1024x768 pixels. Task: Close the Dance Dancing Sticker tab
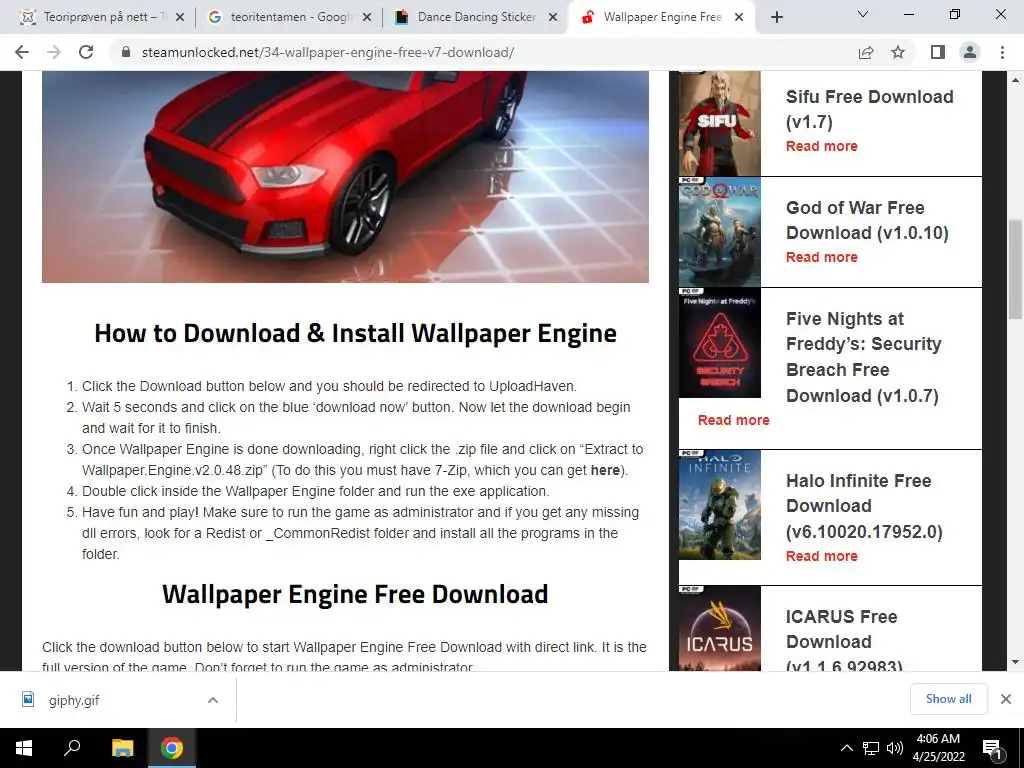click(553, 17)
